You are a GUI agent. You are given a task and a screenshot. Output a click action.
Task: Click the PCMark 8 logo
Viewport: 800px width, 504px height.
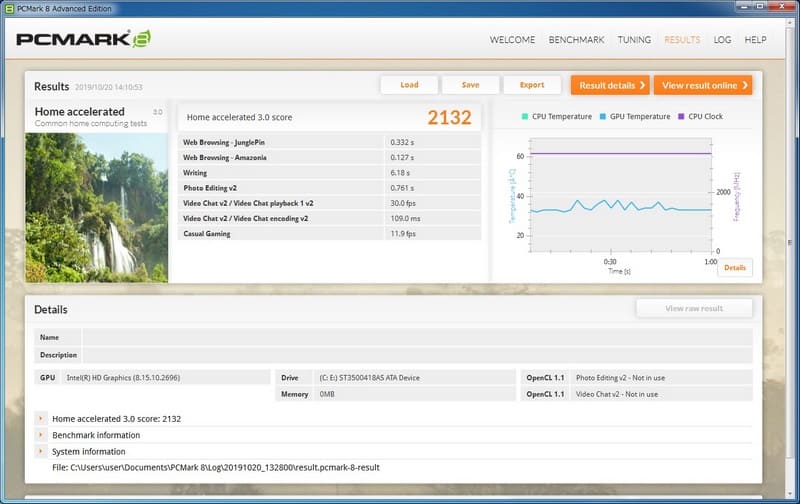(x=83, y=39)
